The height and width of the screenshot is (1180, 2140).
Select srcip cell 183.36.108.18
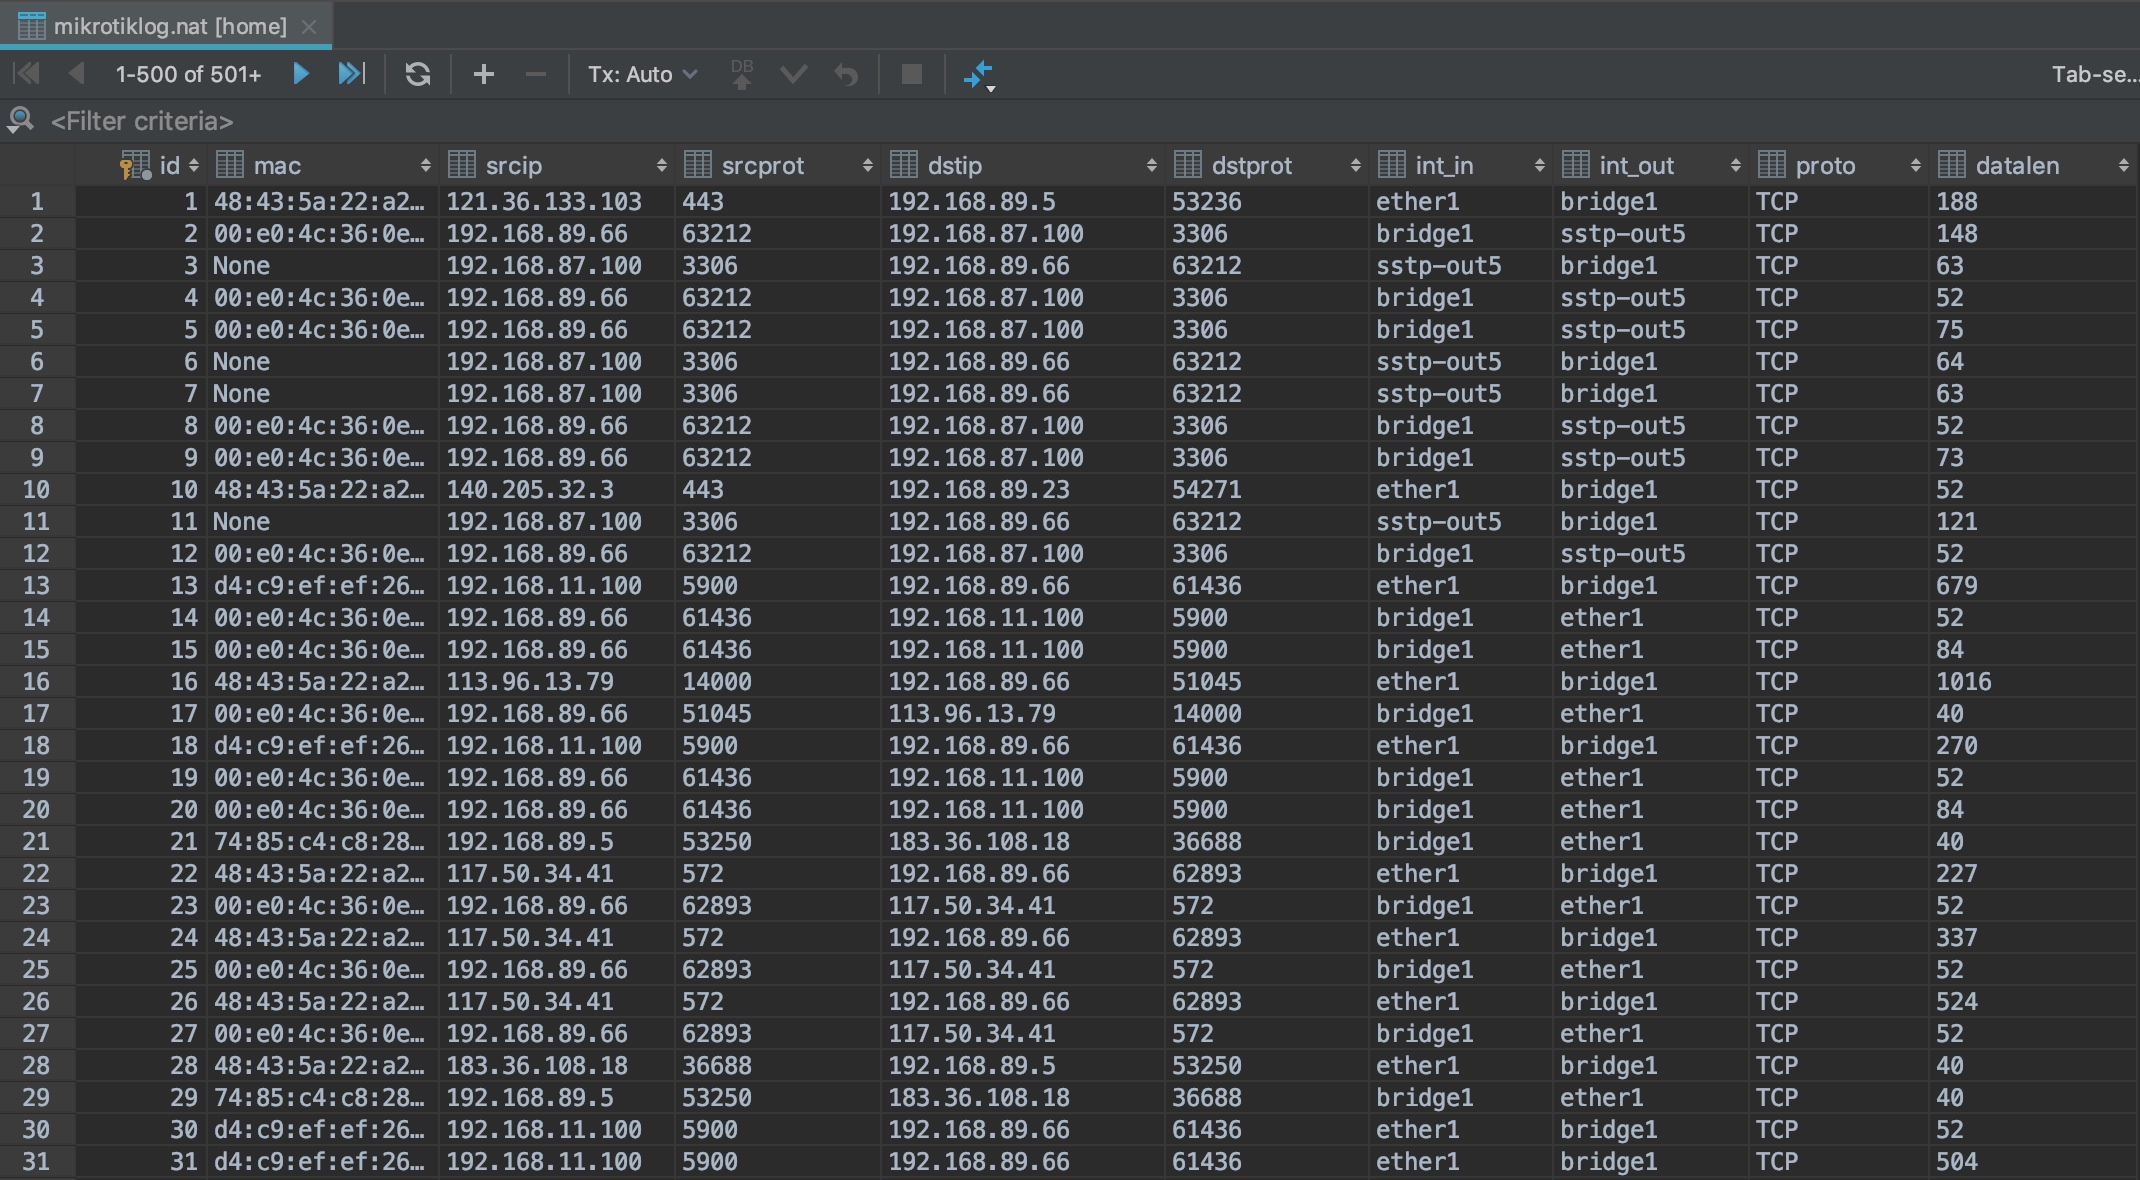[x=557, y=1065]
